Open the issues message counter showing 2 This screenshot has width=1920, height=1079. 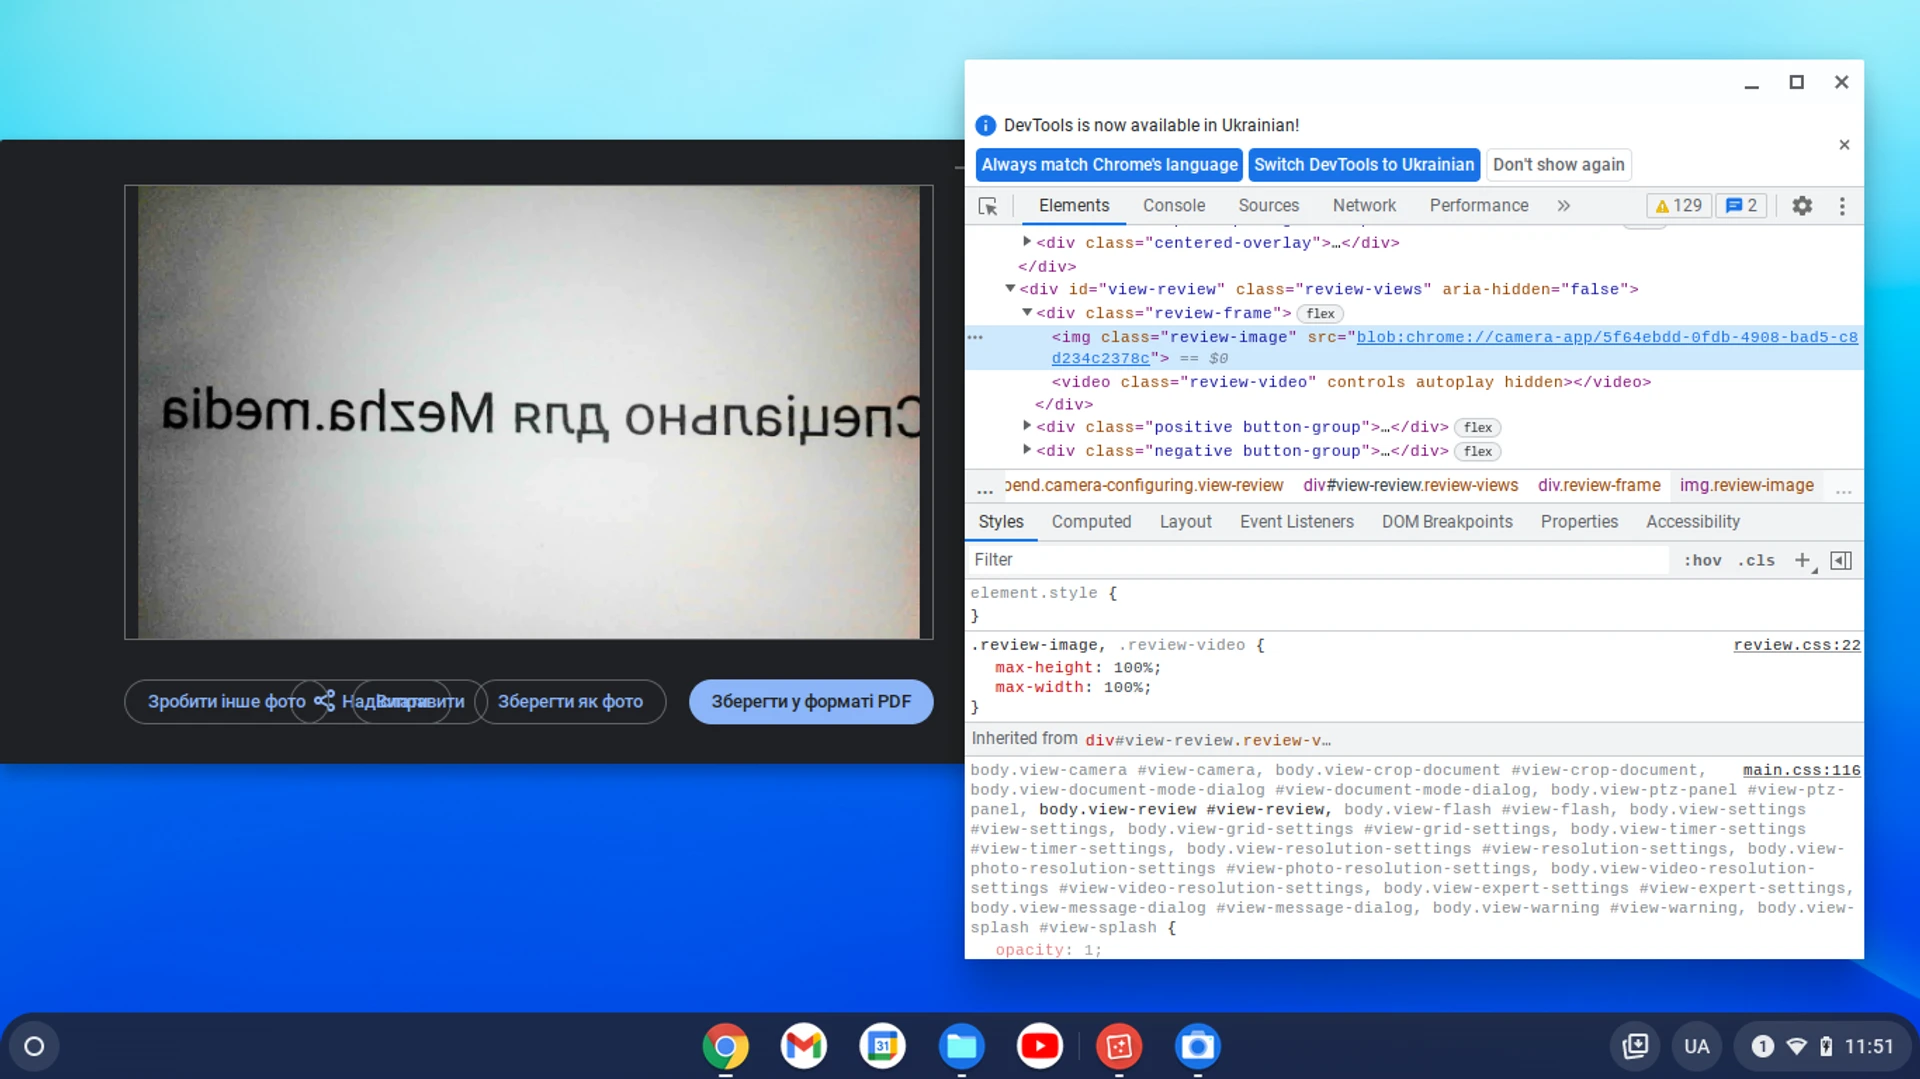[1741, 205]
